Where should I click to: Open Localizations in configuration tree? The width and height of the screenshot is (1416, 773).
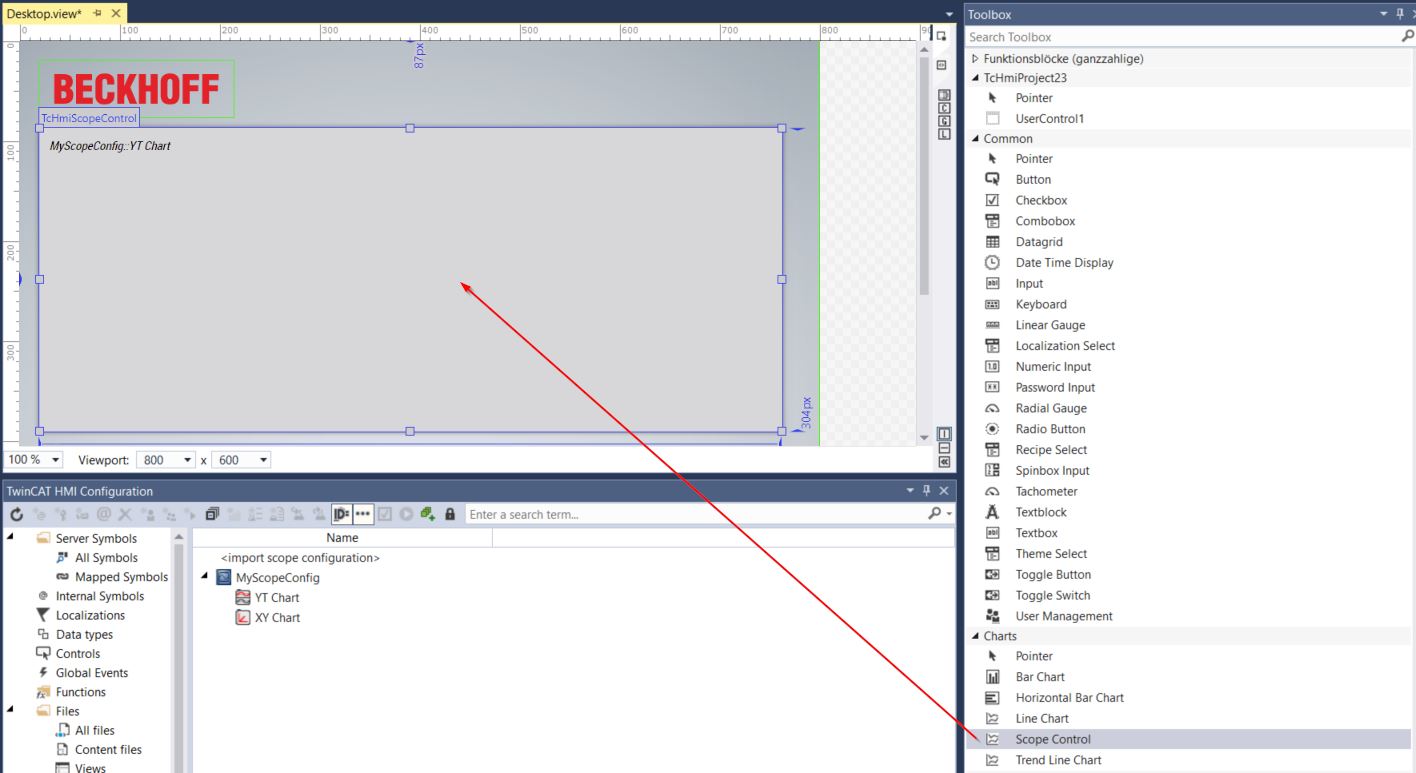pyautogui.click(x=90, y=615)
